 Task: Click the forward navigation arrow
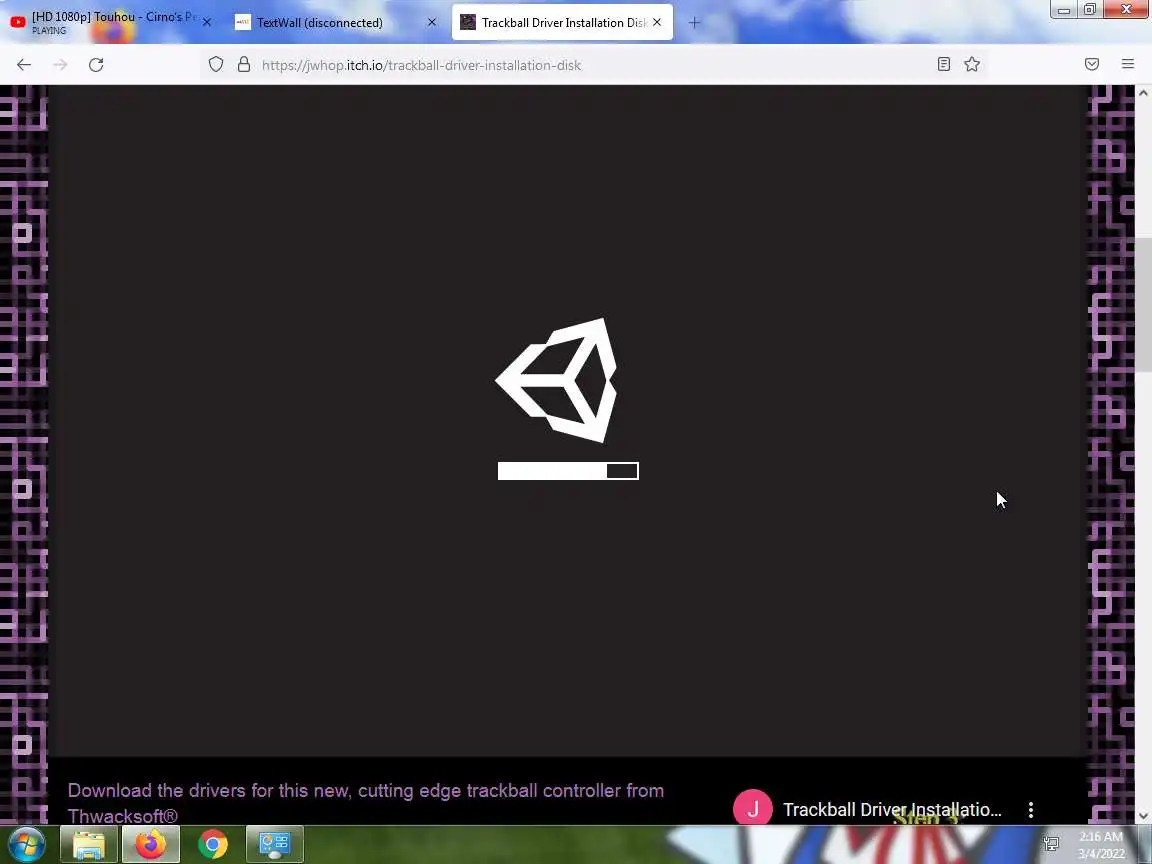[60, 65]
